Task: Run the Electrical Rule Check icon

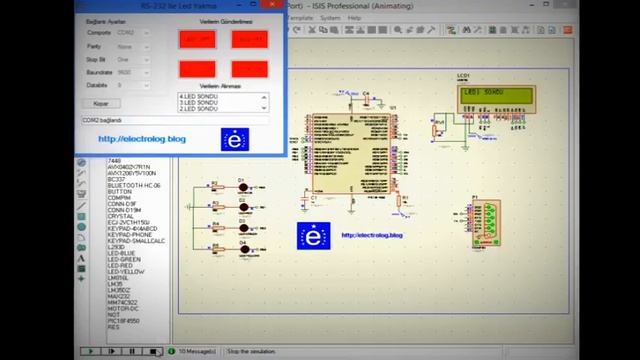Action: click(x=552, y=30)
